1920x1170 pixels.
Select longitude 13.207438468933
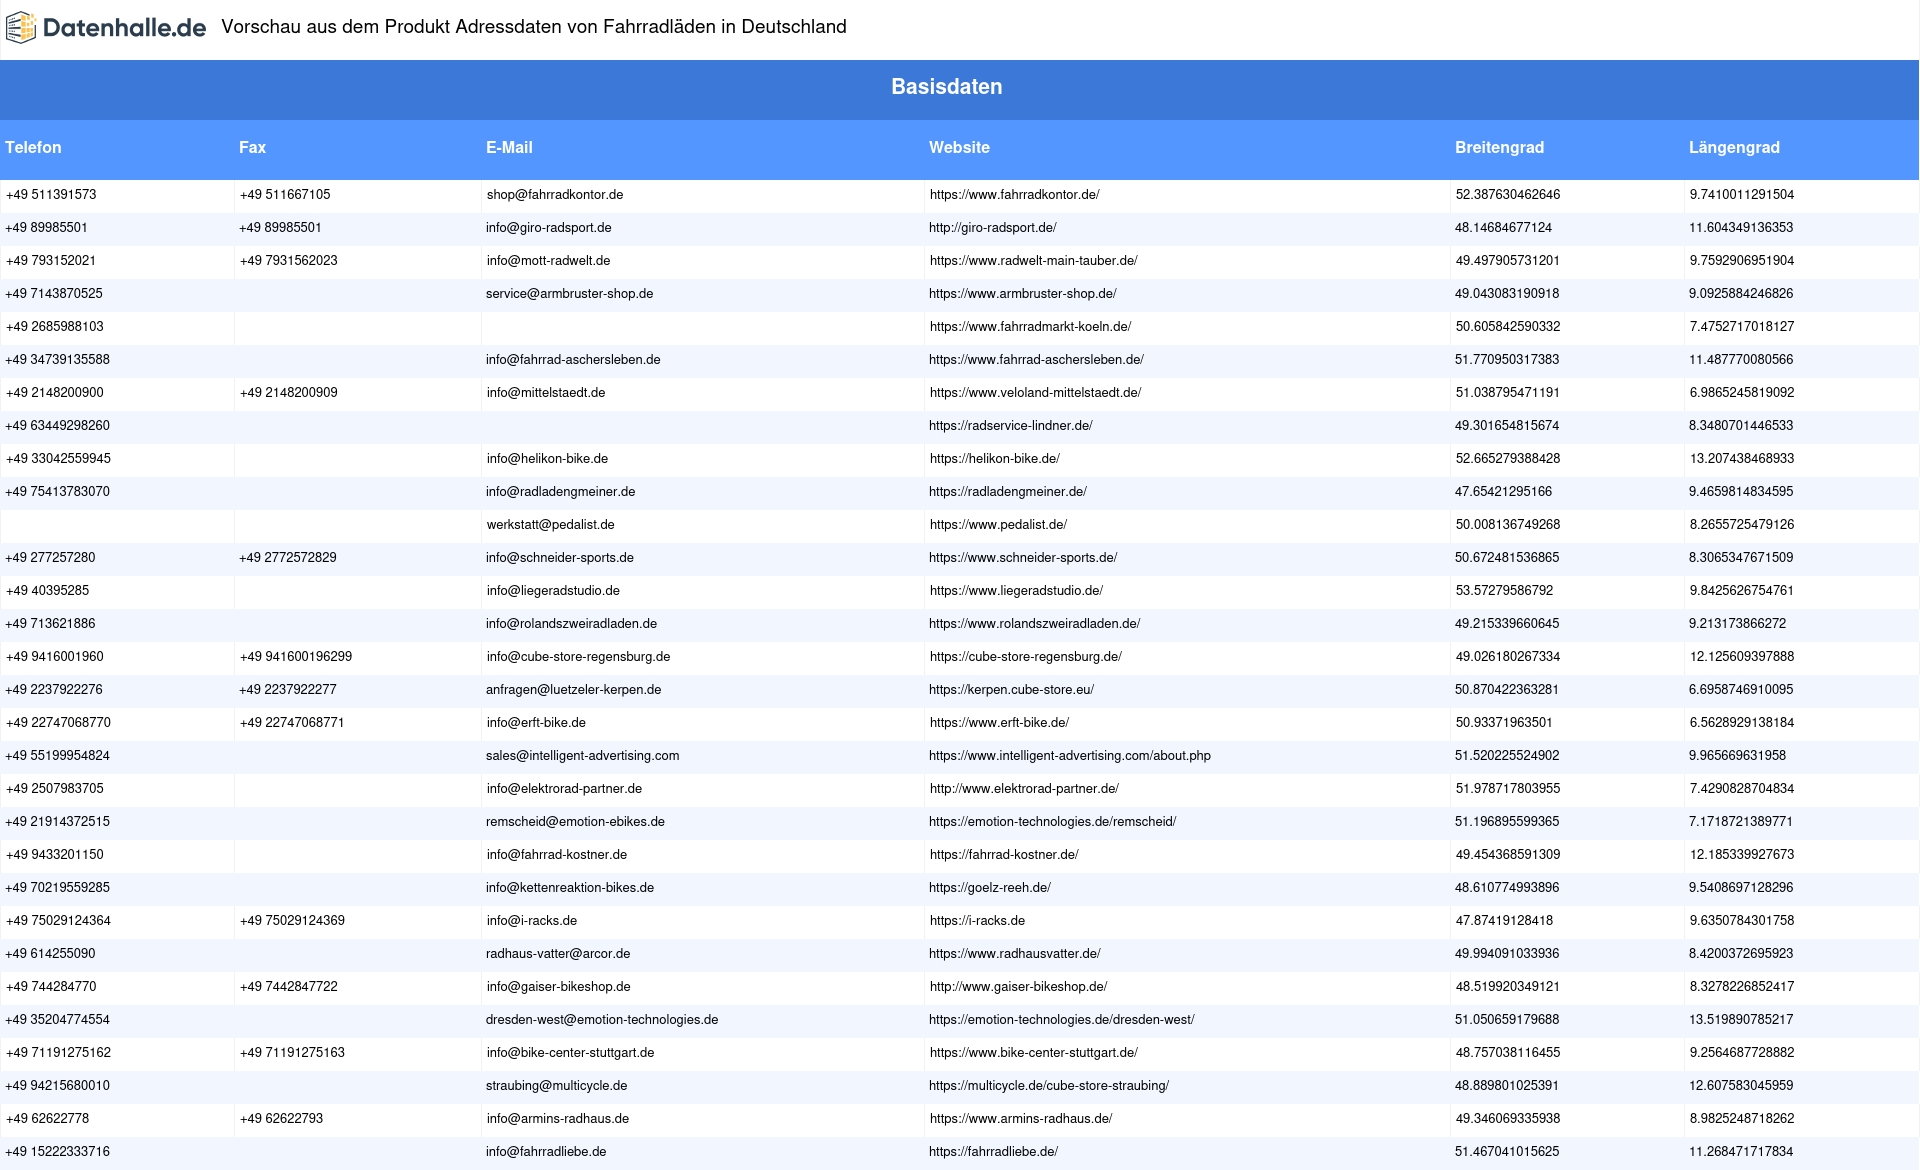1742,459
